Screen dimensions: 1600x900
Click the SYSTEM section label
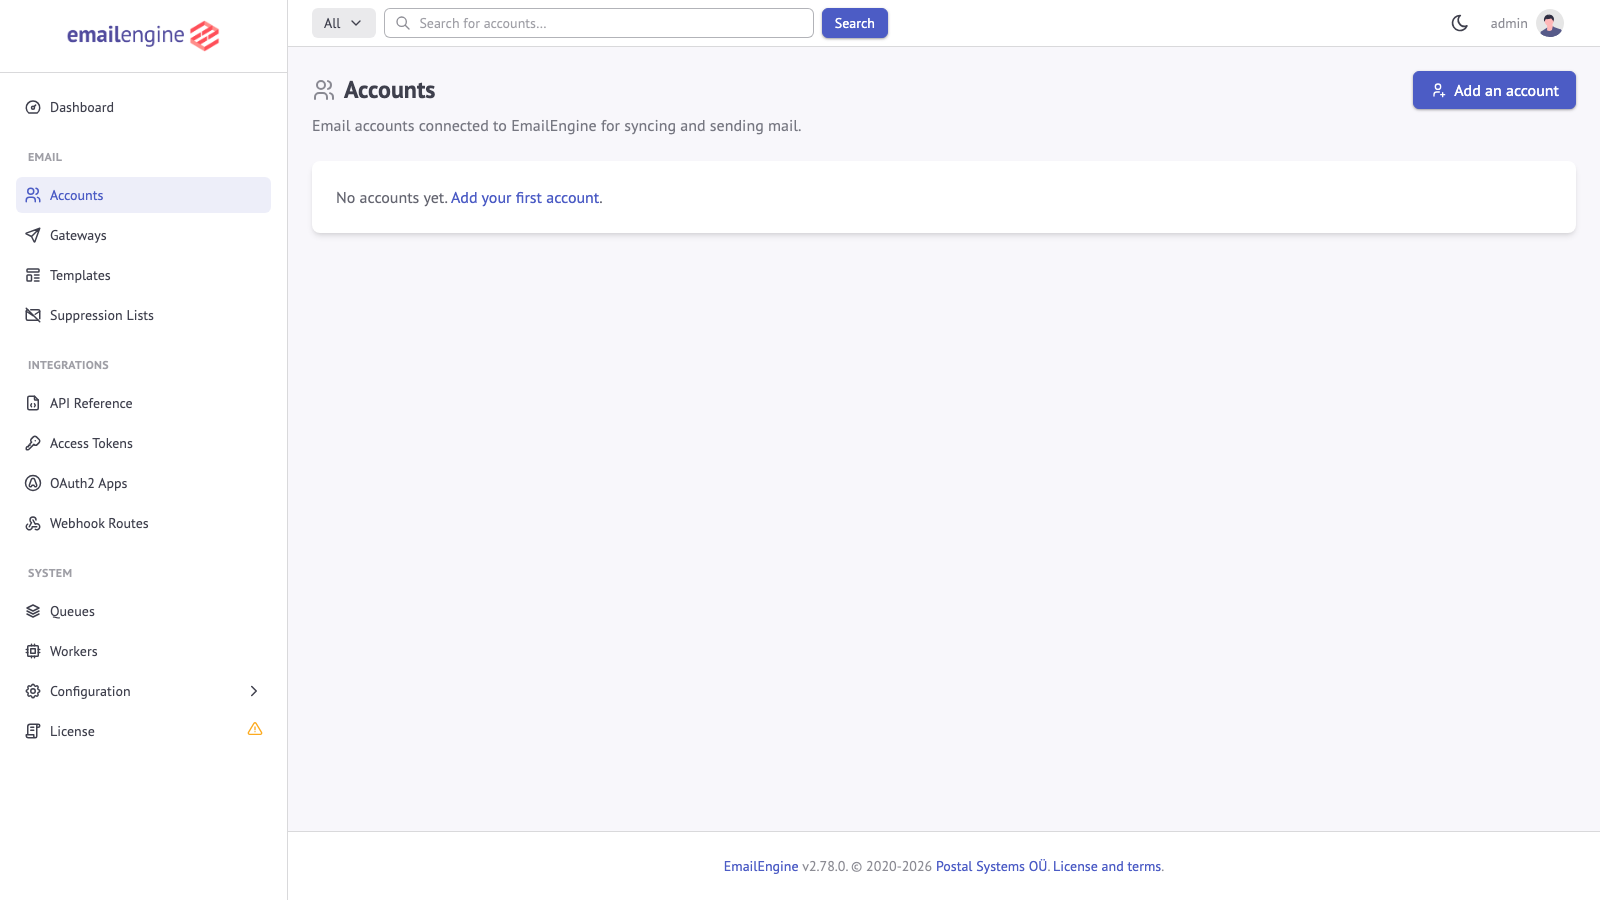(x=50, y=573)
